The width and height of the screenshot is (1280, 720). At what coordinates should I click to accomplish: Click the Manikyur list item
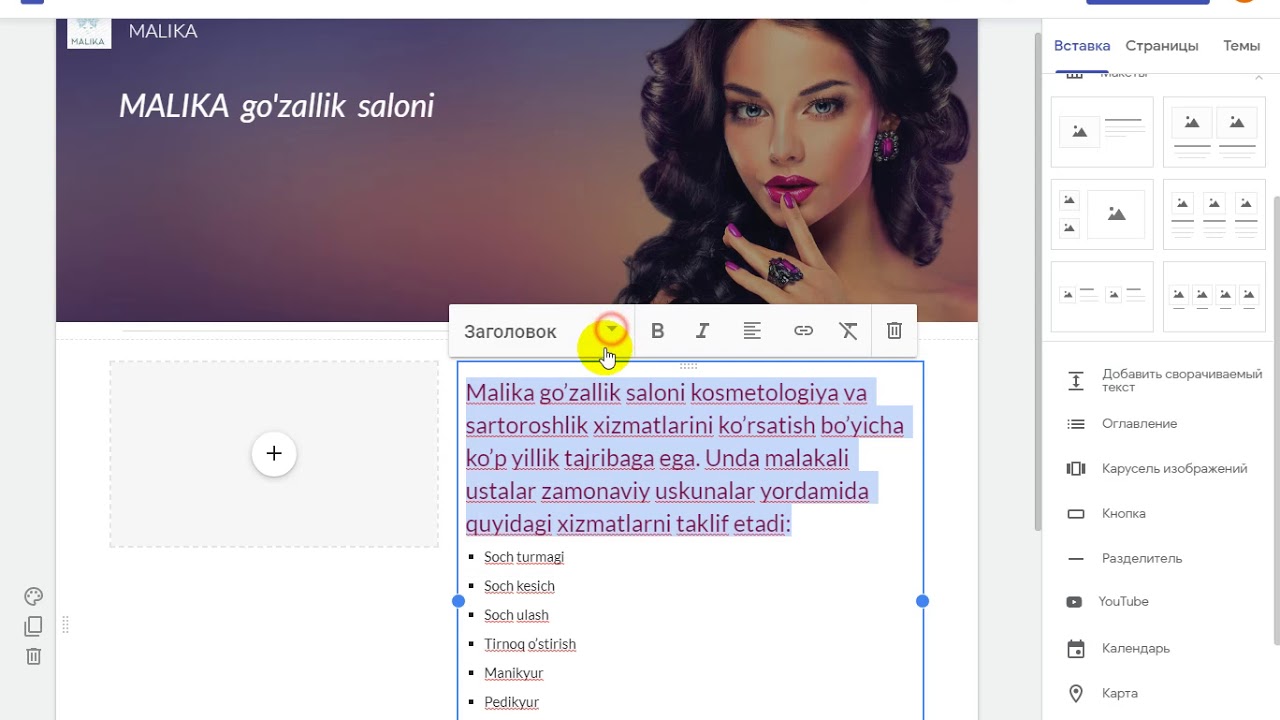tap(514, 673)
